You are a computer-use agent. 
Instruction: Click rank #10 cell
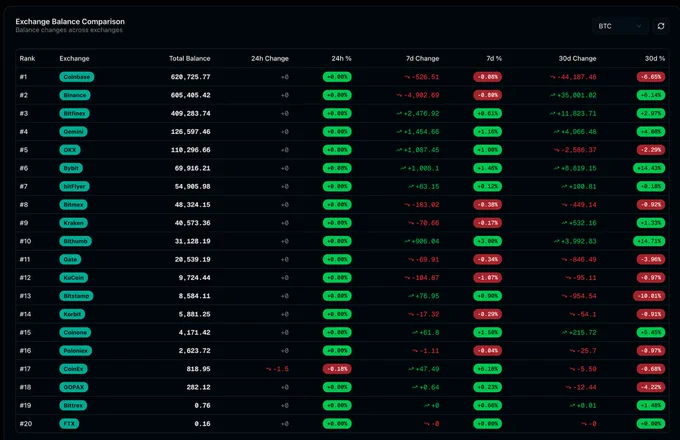pyautogui.click(x=25, y=241)
